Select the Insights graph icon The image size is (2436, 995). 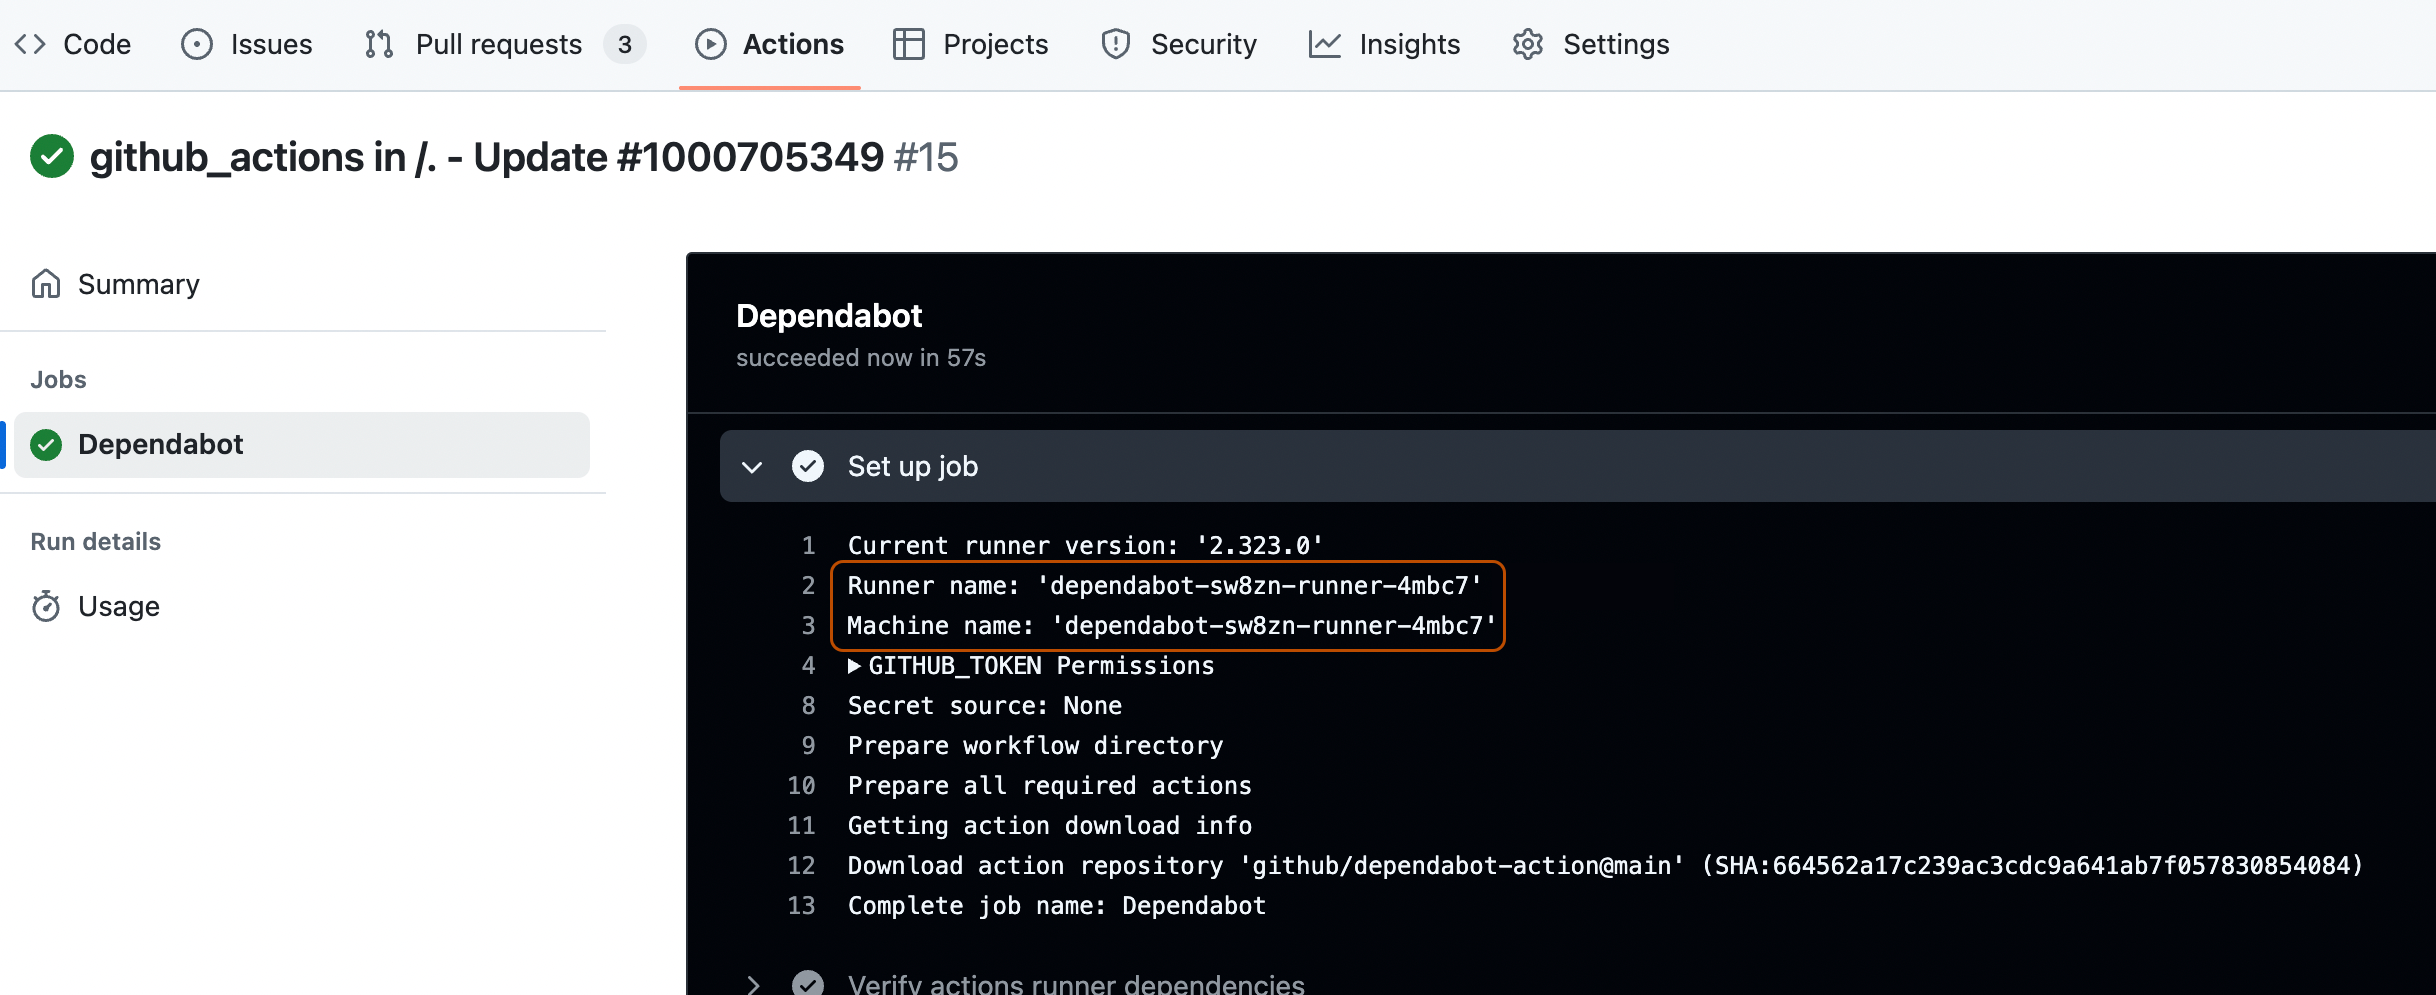tap(1324, 44)
